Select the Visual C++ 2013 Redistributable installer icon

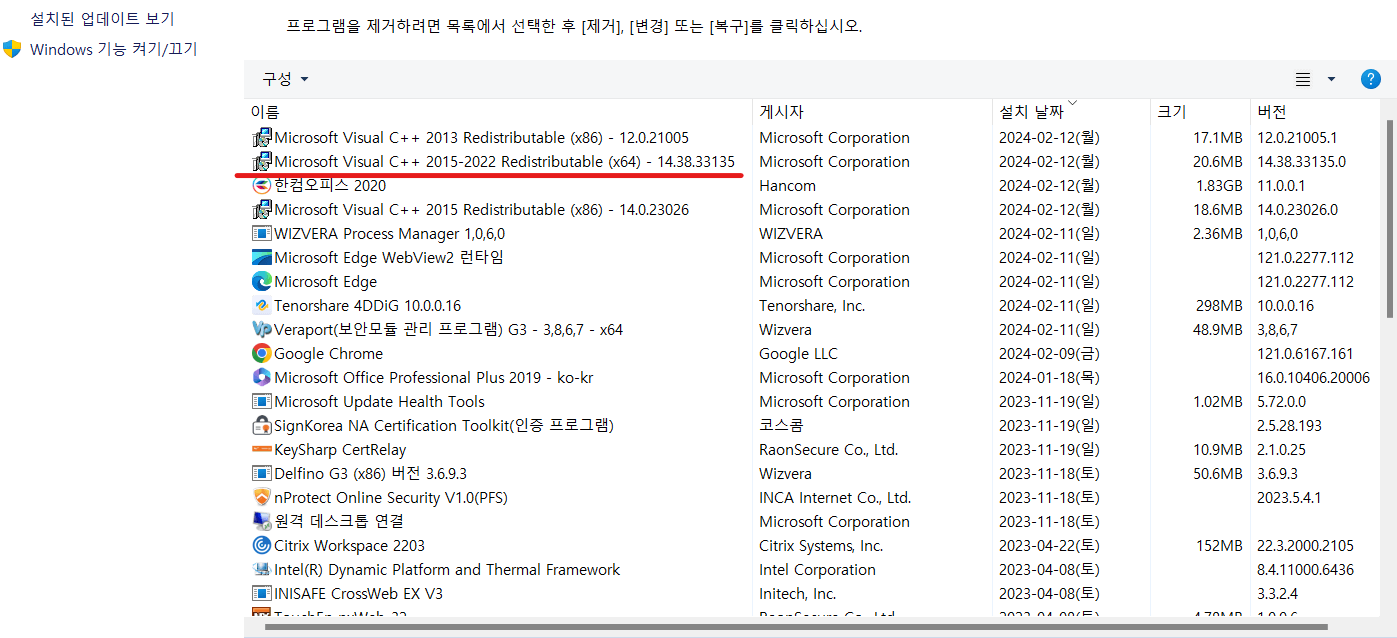(261, 137)
